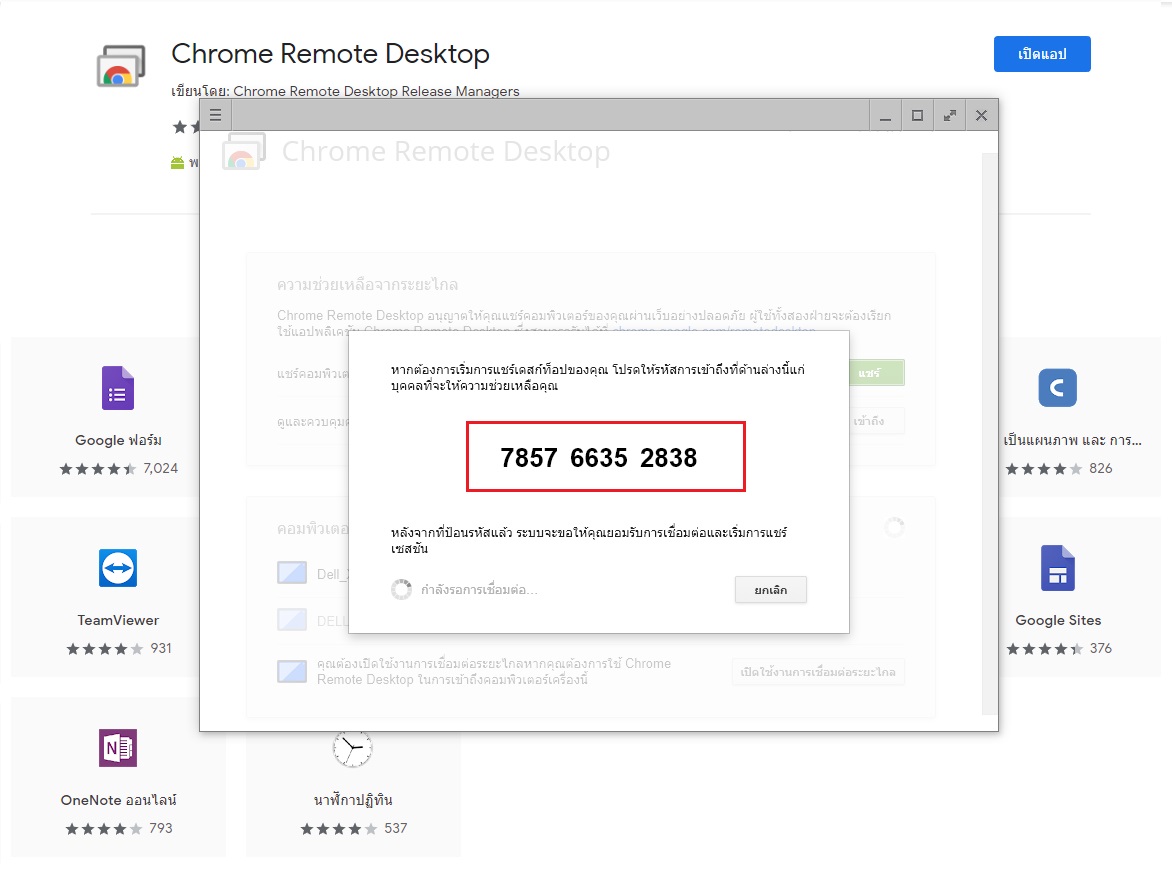Click the เข้าถึง access button
The image size is (1172, 883).
(877, 421)
